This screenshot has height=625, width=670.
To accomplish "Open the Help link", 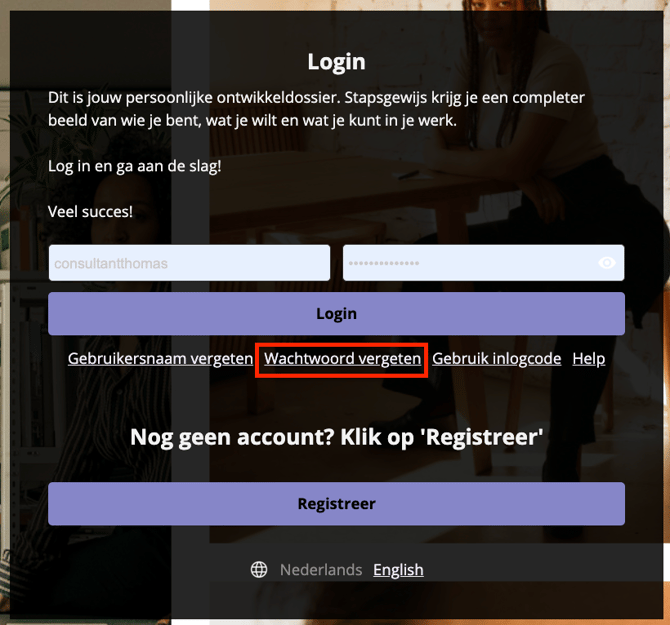I will 588,358.
